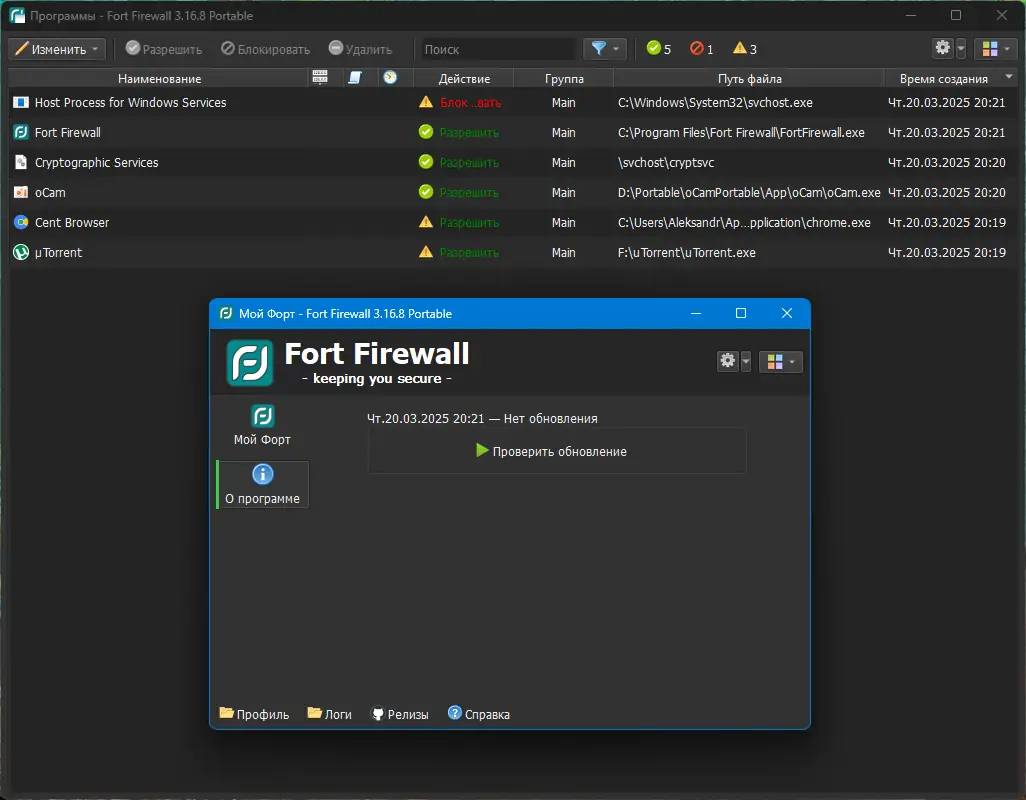Open the filter funnel button

[599, 49]
